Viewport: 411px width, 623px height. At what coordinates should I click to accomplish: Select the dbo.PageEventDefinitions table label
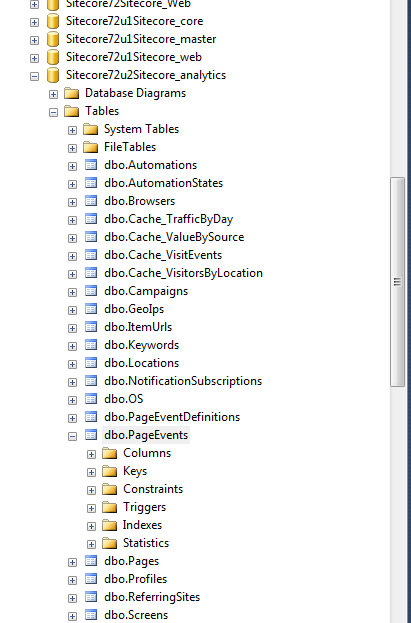coord(172,417)
